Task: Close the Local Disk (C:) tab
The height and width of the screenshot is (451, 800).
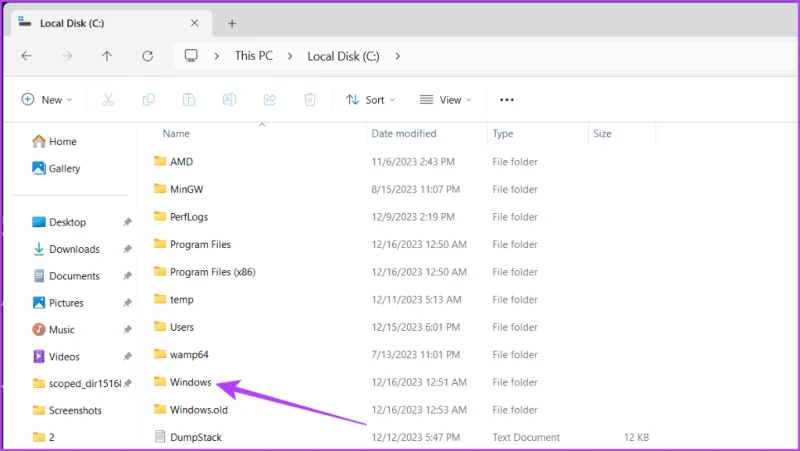Action: click(x=194, y=23)
